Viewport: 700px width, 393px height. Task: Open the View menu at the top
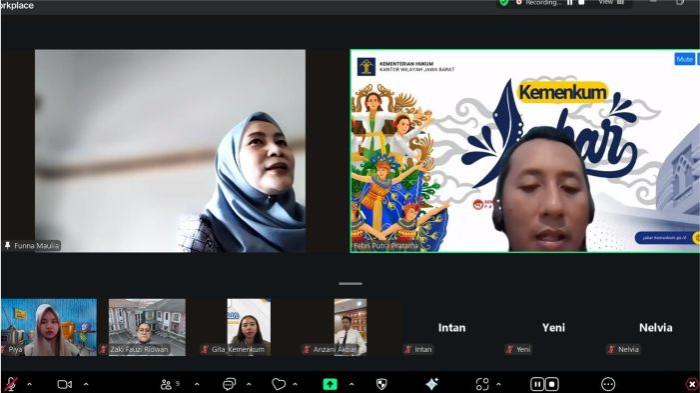tap(611, 3)
